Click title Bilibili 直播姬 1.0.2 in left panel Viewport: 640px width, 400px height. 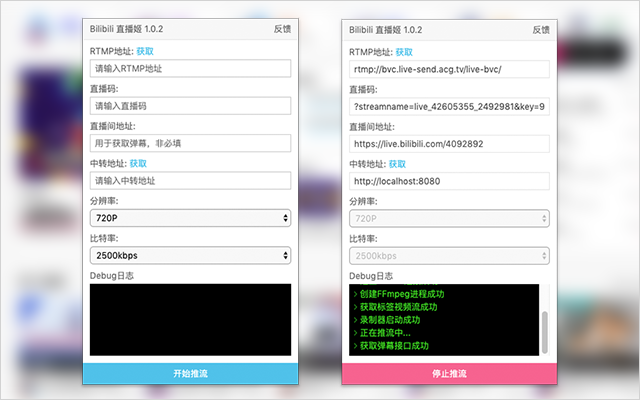[127, 29]
